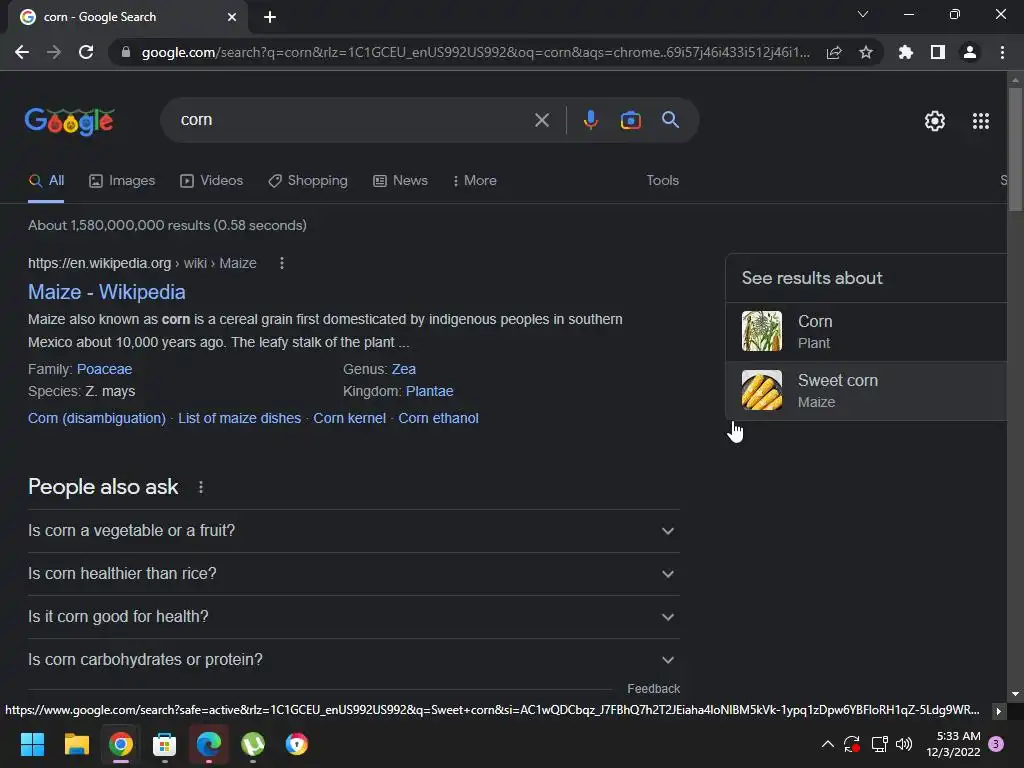Image resolution: width=1024 pixels, height=768 pixels.
Task: Follow the Plantae kingdom link
Action: pos(429,391)
